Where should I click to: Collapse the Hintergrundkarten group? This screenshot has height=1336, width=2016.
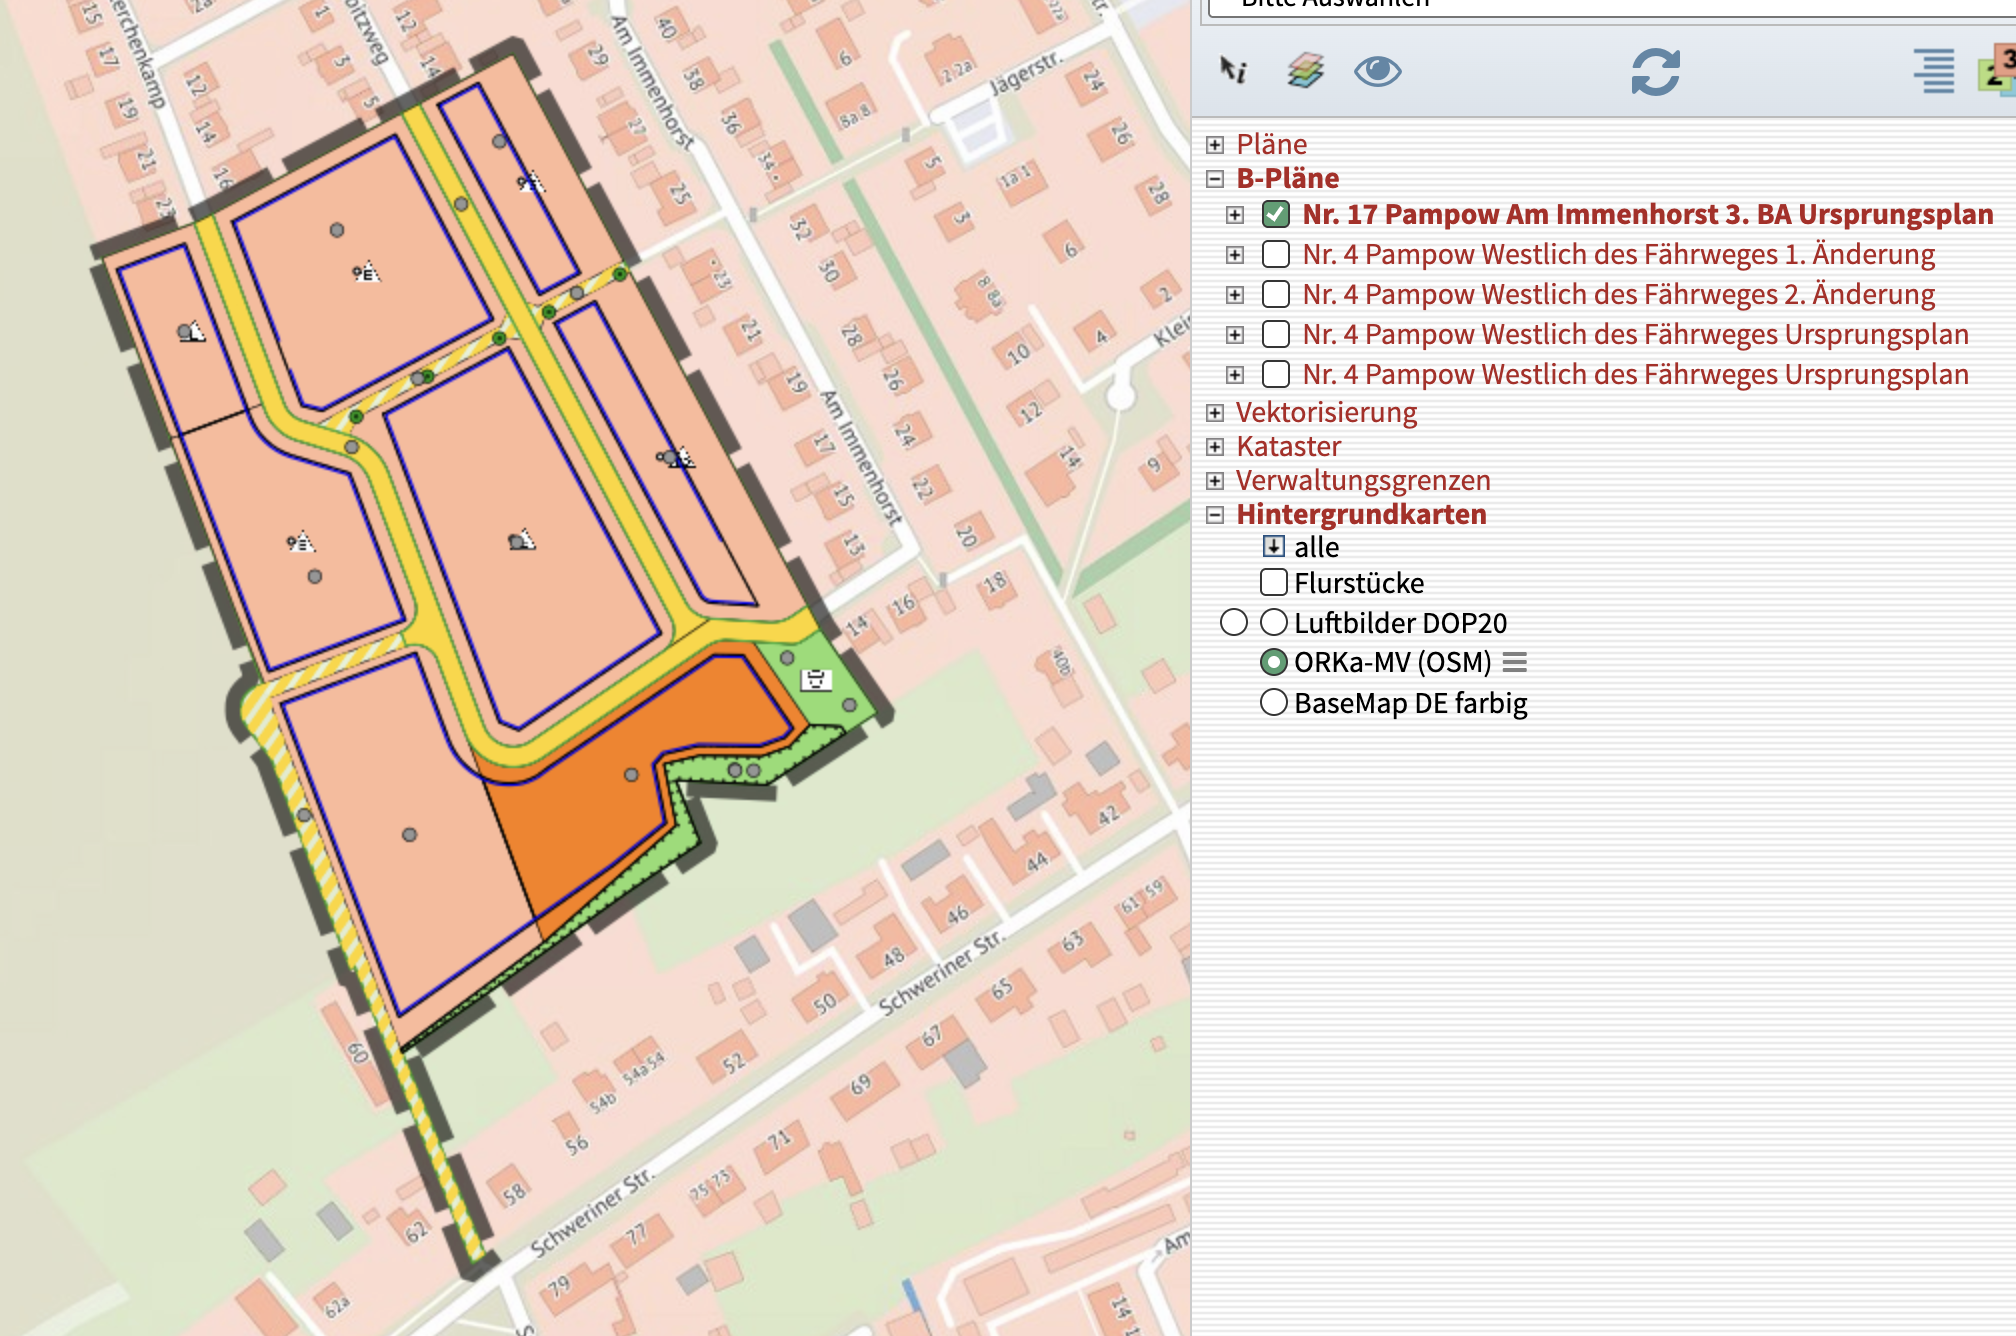tap(1215, 514)
